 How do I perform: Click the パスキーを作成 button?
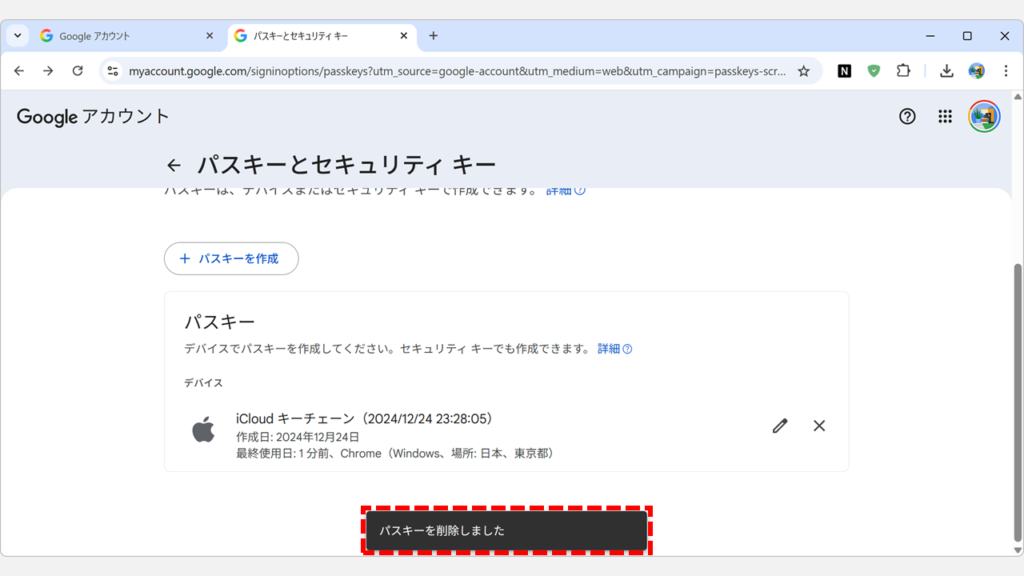(x=231, y=258)
